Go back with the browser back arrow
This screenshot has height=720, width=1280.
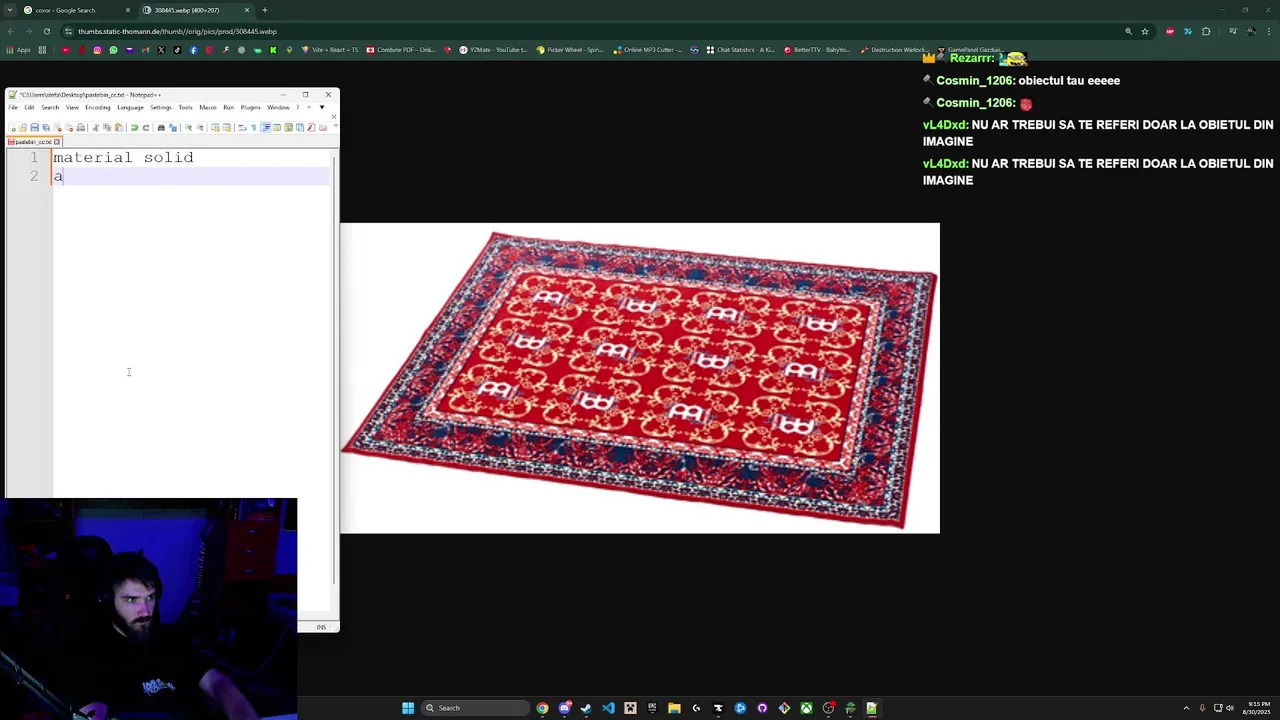click(10, 31)
